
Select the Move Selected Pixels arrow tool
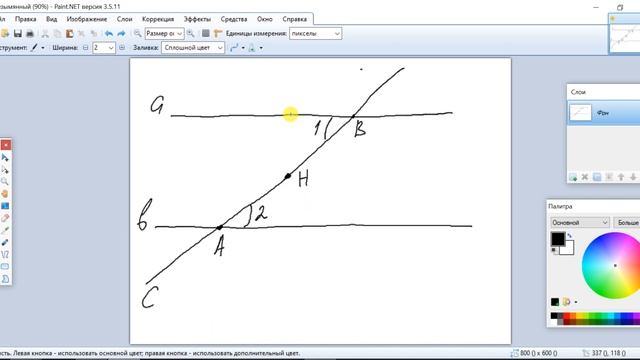pyautogui.click(x=5, y=158)
